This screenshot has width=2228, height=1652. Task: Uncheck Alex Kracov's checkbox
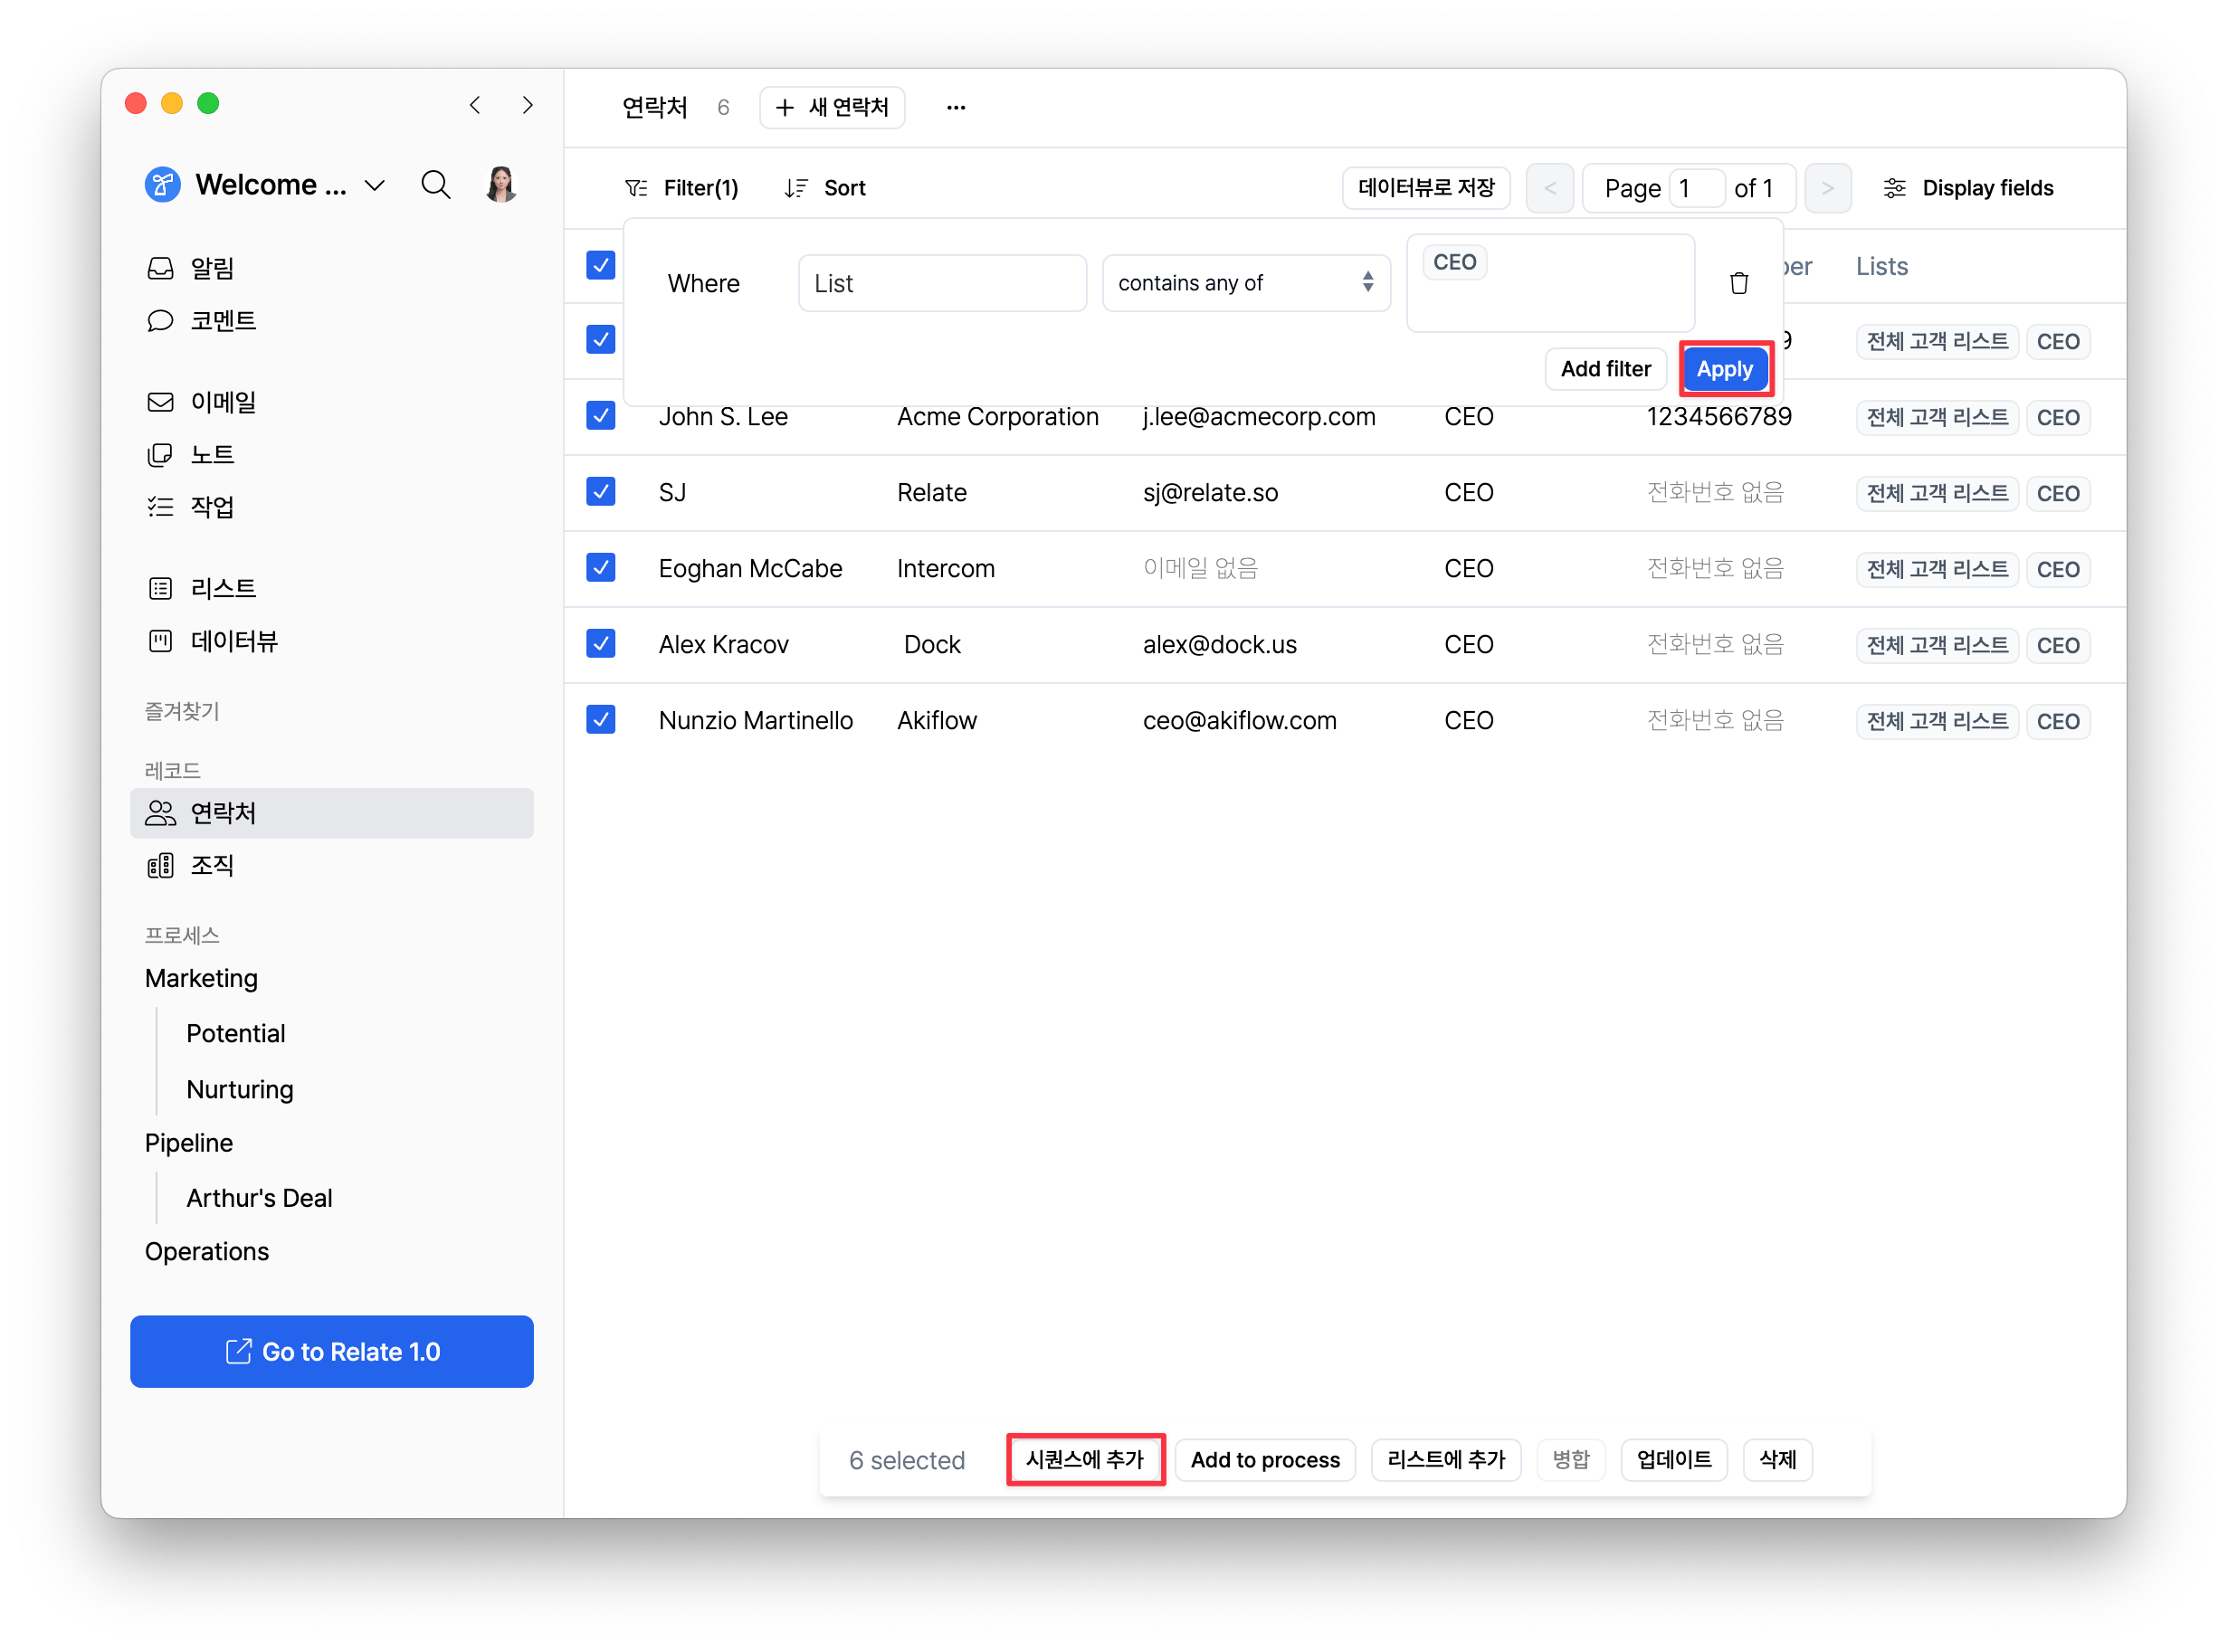click(x=601, y=643)
